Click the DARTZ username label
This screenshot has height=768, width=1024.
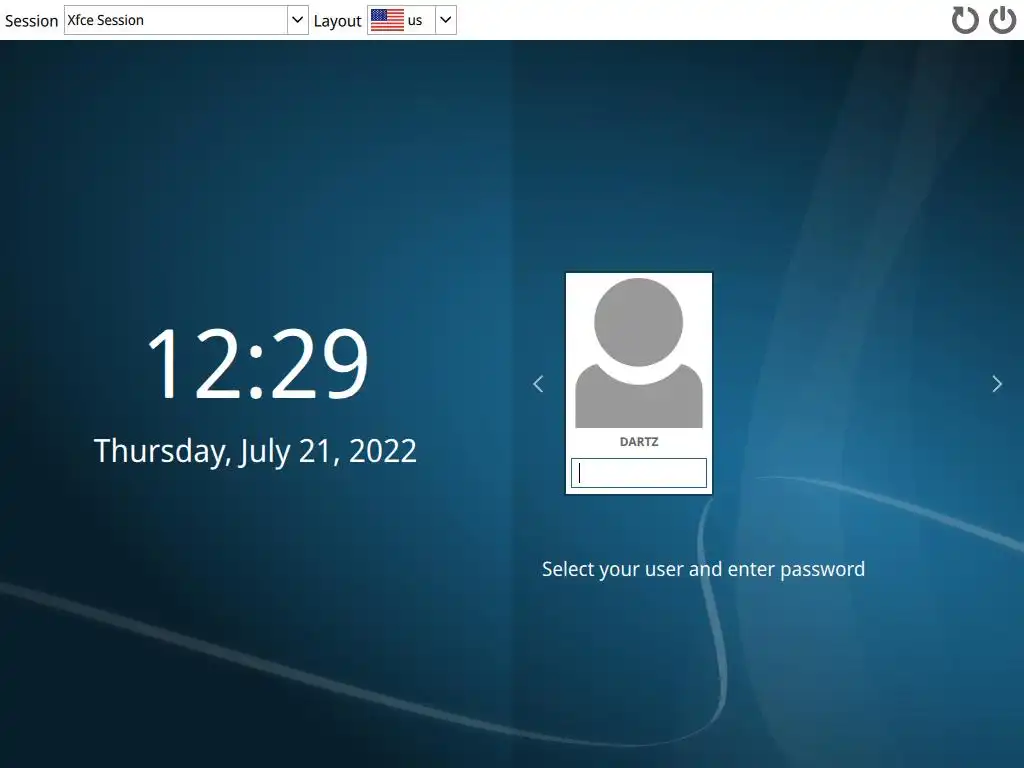pyautogui.click(x=639, y=442)
